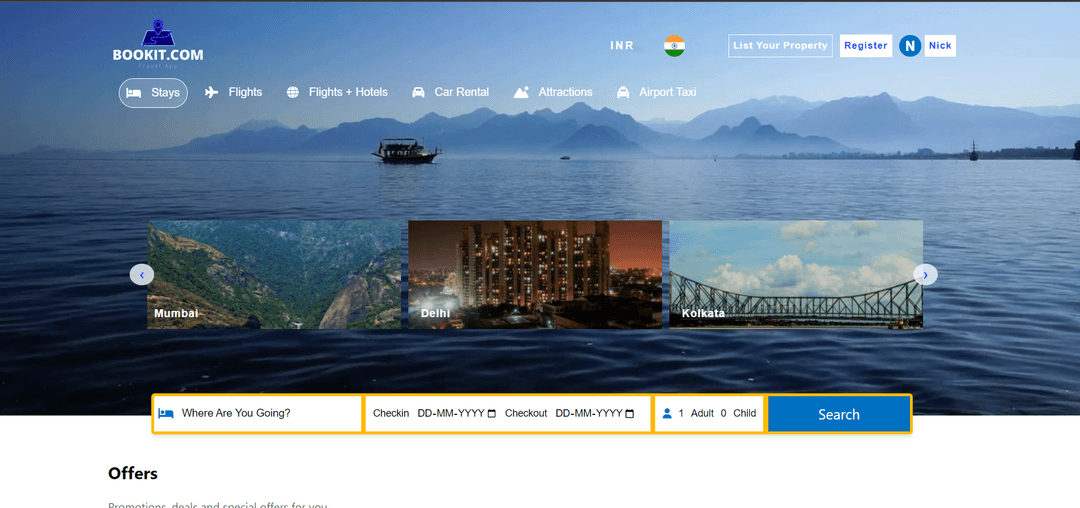Click the India flag icon
Image resolution: width=1080 pixels, height=508 pixels.
(674, 46)
